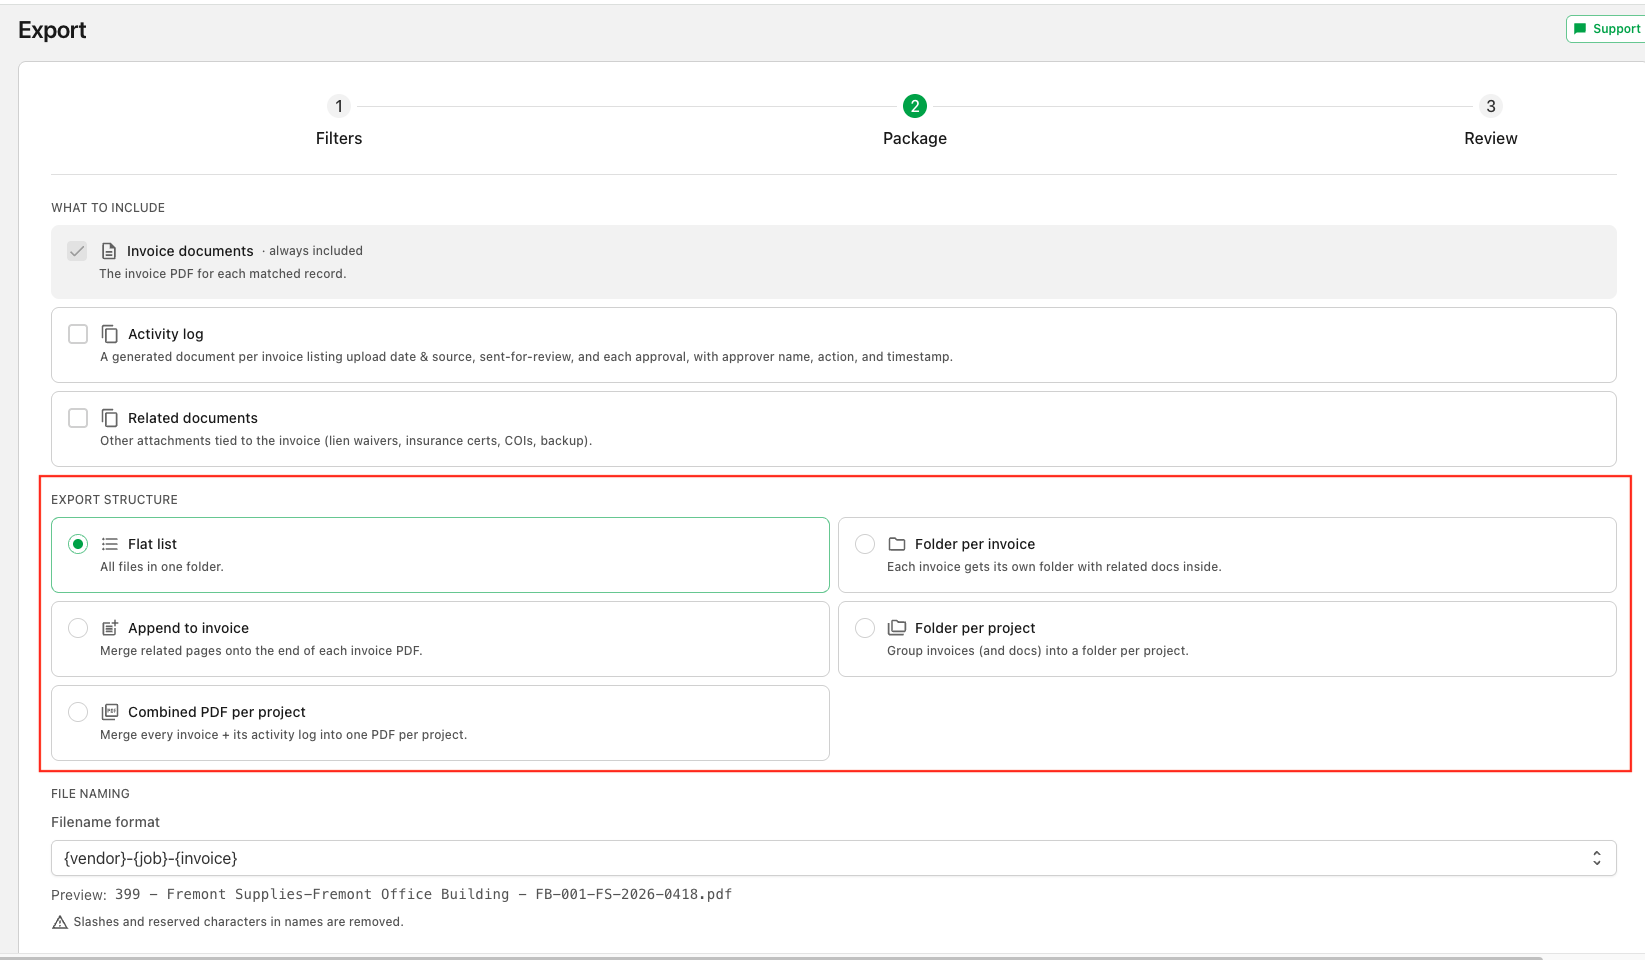Click the Folder per project folders icon
Image resolution: width=1645 pixels, height=960 pixels.
pyautogui.click(x=897, y=628)
